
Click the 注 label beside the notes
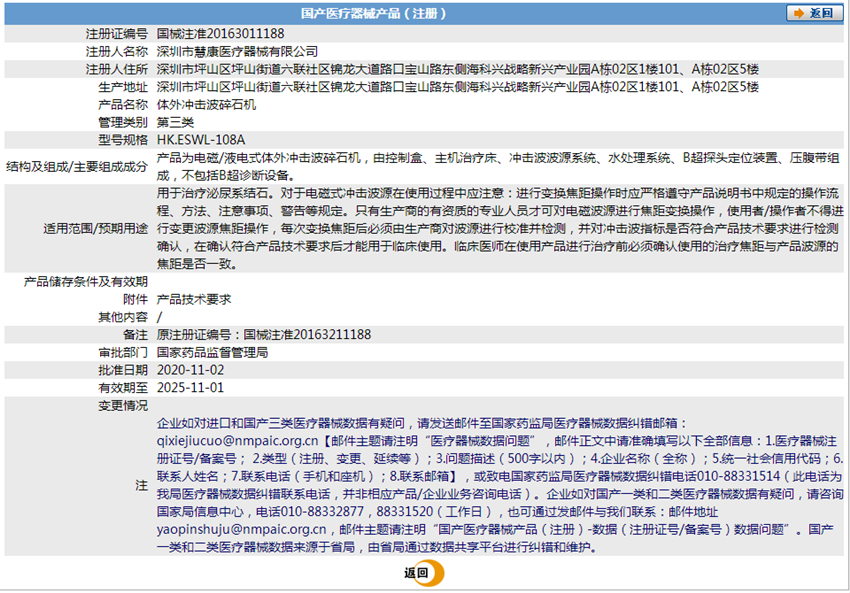(142, 485)
